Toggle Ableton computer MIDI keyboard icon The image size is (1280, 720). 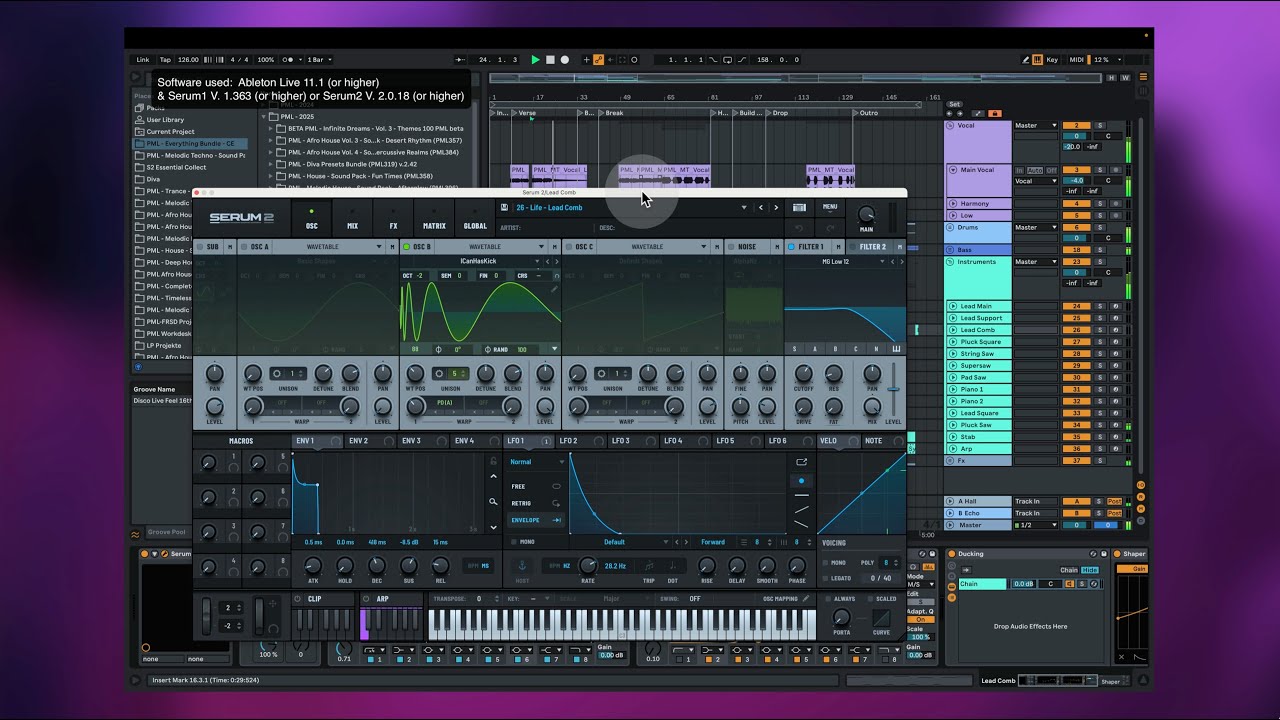1038,60
